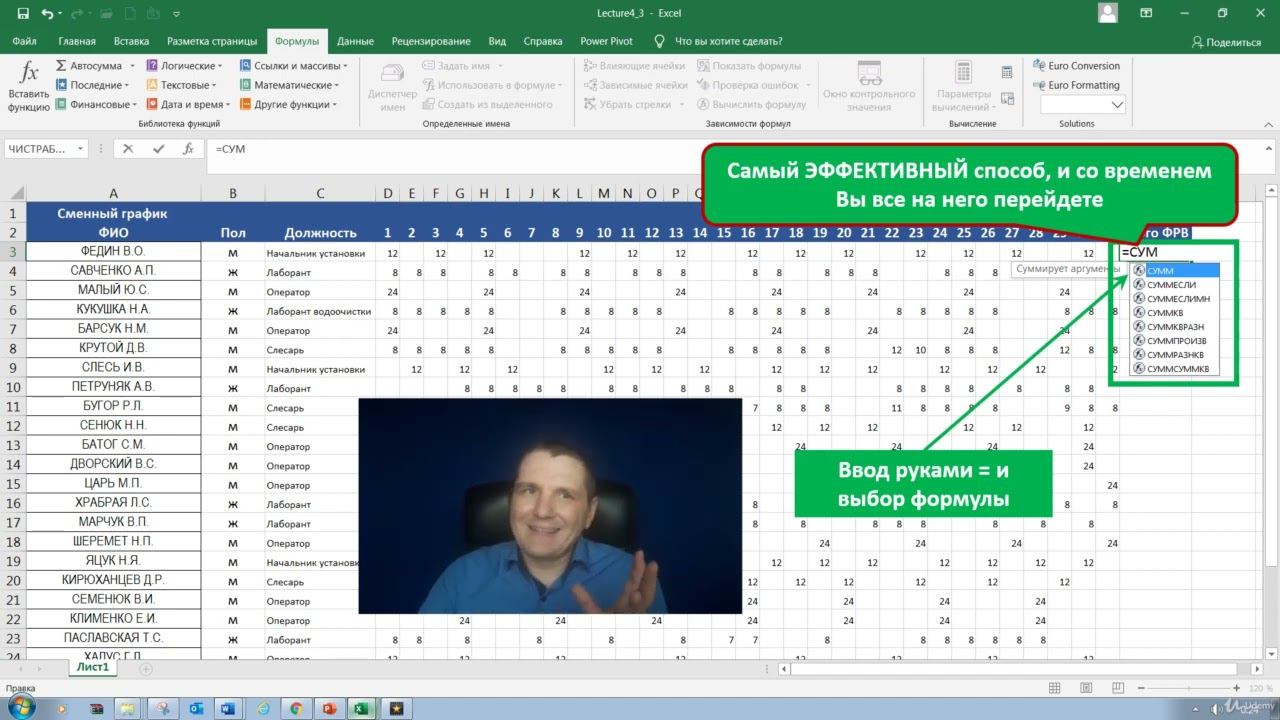Screen dimensions: 1280x720
Task: Open the Окно контрольного значения watch window
Action: 869,87
